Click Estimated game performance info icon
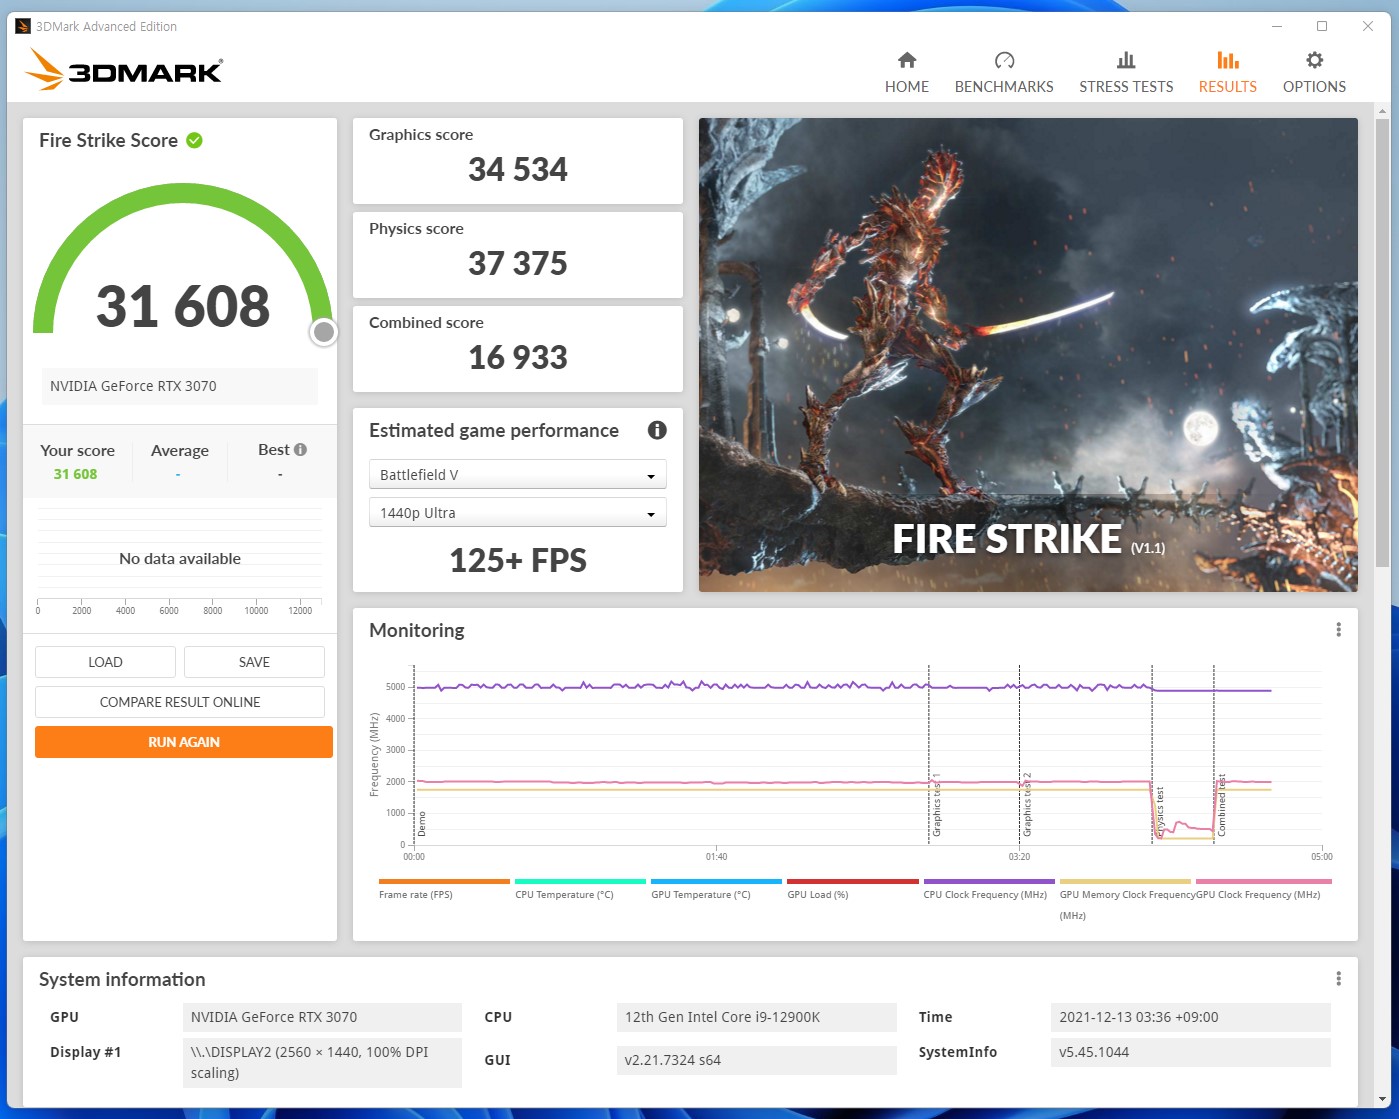 coord(657,430)
